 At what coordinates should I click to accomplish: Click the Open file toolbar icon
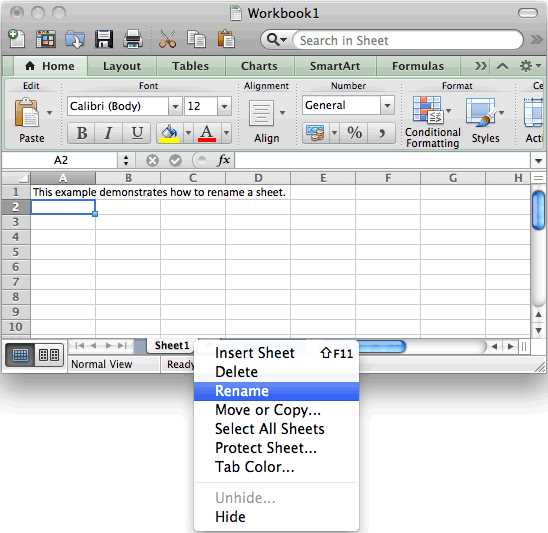point(74,39)
